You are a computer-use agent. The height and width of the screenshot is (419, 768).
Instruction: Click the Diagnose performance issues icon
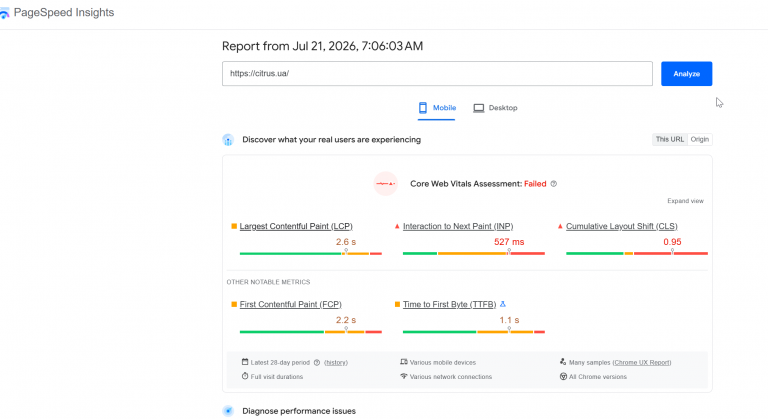228,411
